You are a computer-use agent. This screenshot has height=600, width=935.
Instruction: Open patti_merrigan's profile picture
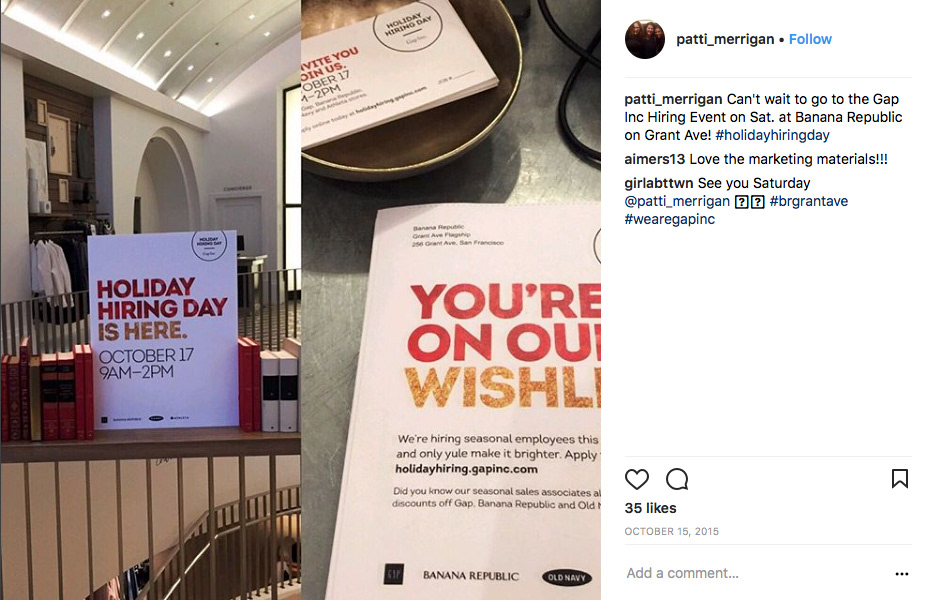click(x=645, y=39)
